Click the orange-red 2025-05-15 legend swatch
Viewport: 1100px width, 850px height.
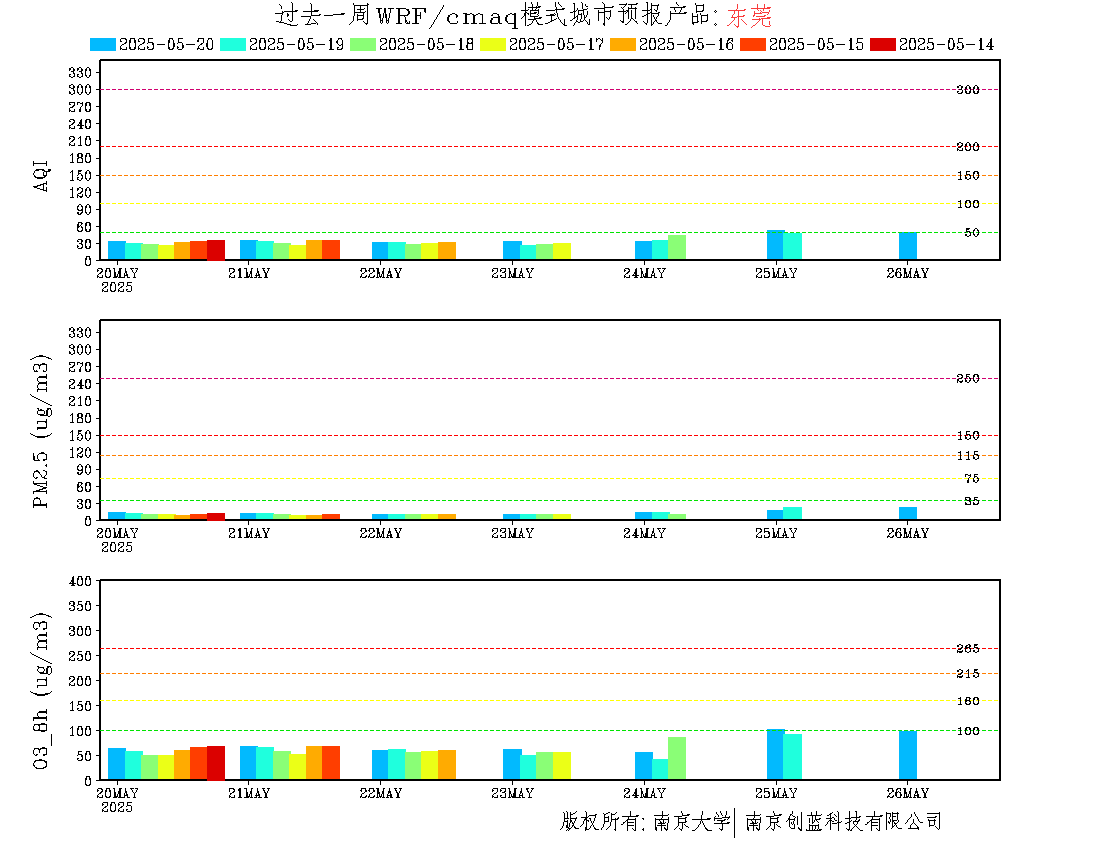tap(753, 44)
